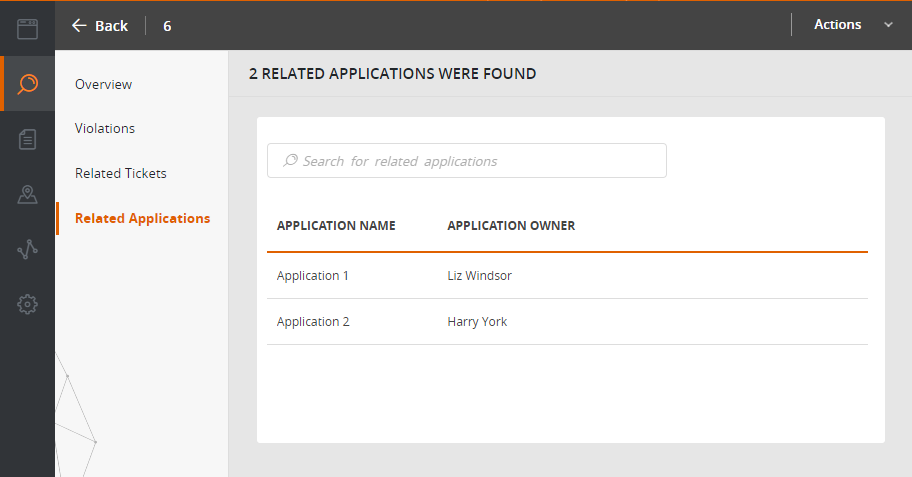Sort by Application Name column header

coord(336,226)
